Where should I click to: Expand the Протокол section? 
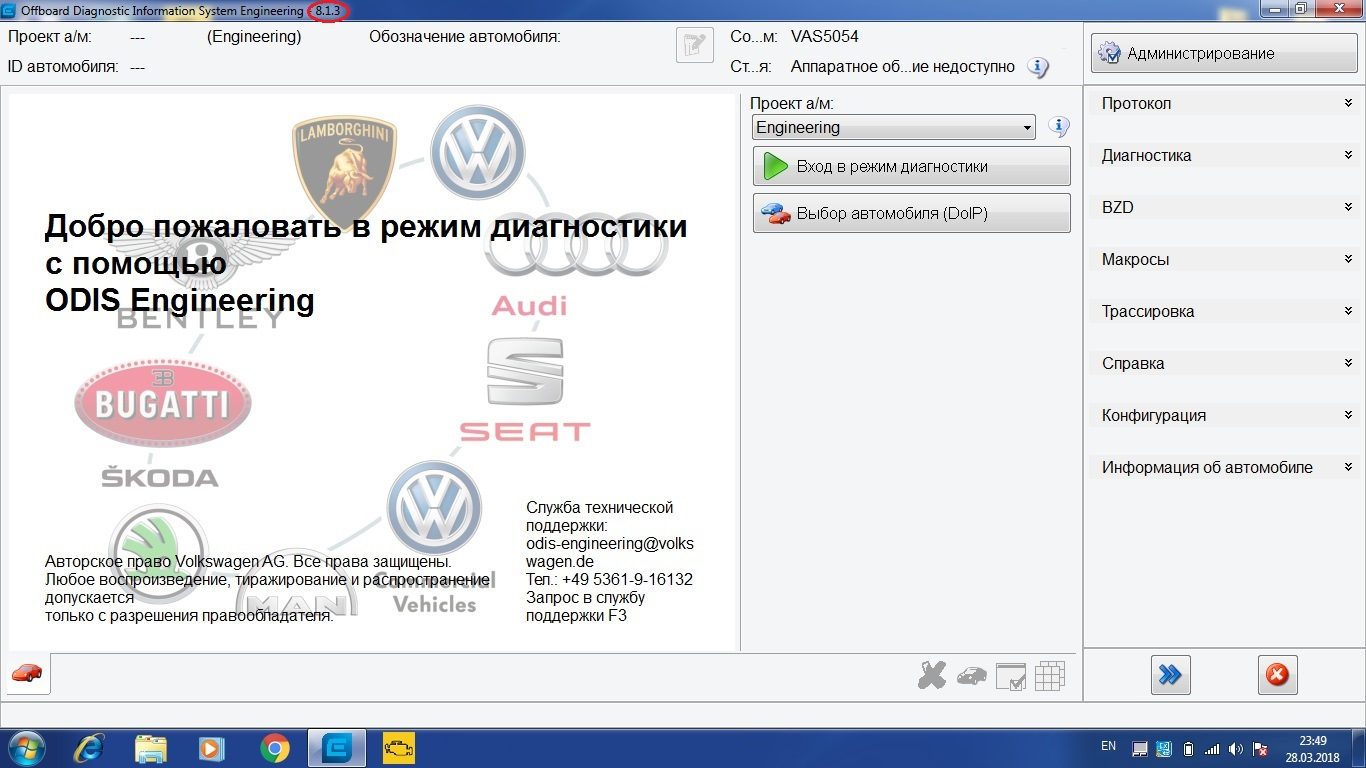(x=1224, y=103)
